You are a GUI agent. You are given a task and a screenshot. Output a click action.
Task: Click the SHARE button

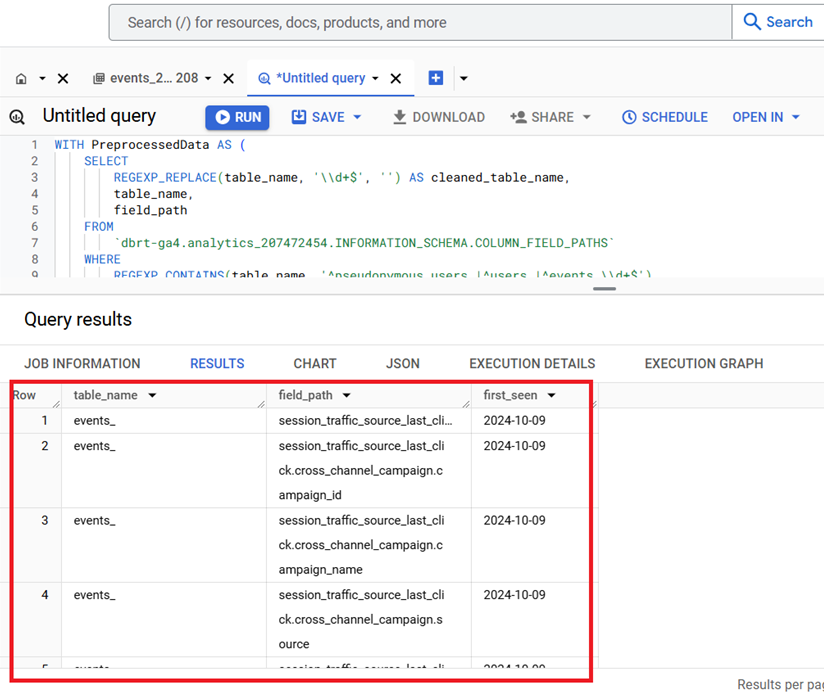(x=542, y=117)
